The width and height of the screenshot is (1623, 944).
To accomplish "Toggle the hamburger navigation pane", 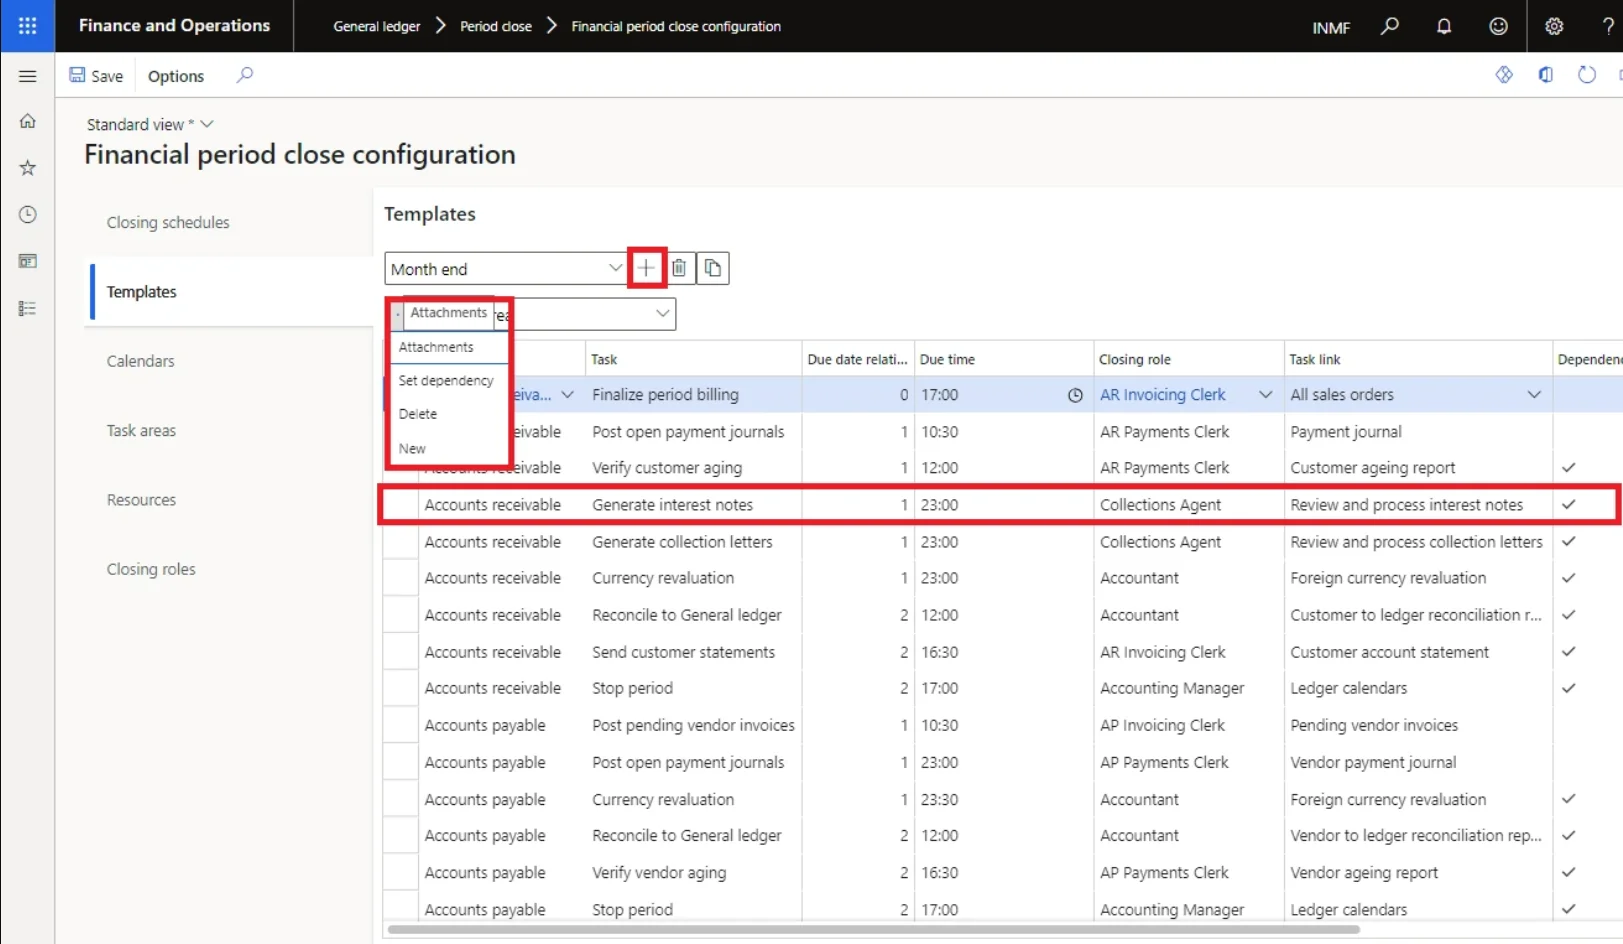I will 27,76.
